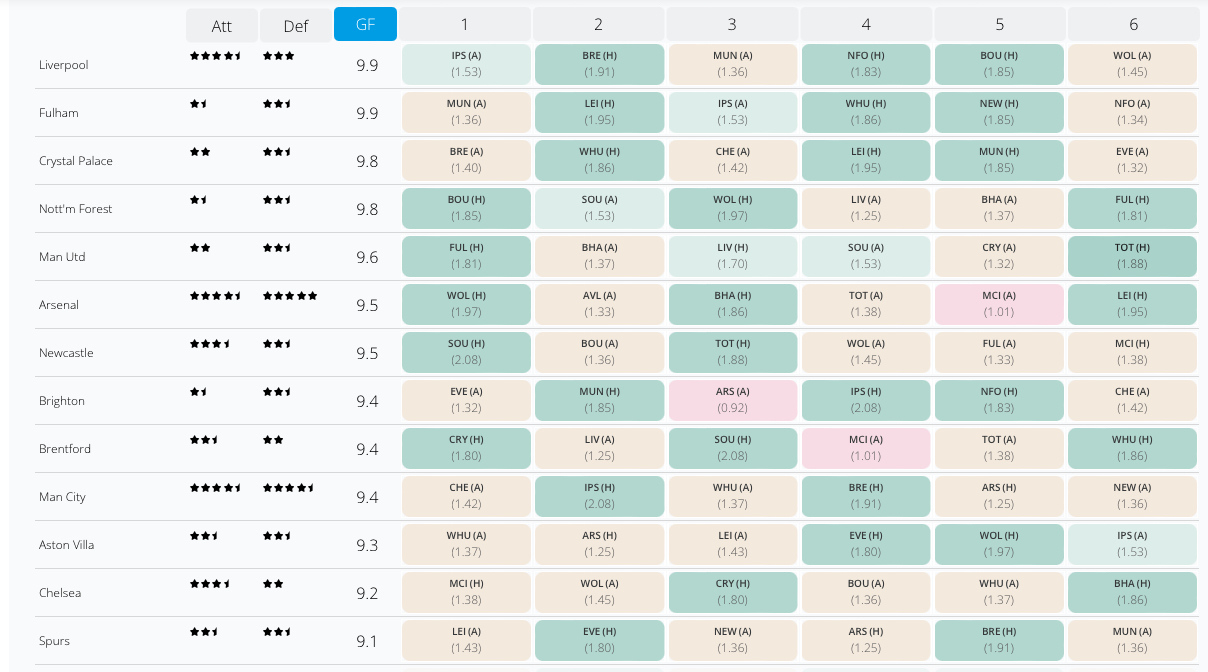Click Nott'm Forest's defence star rating
Screen dimensions: 1208x672
click(x=278, y=200)
